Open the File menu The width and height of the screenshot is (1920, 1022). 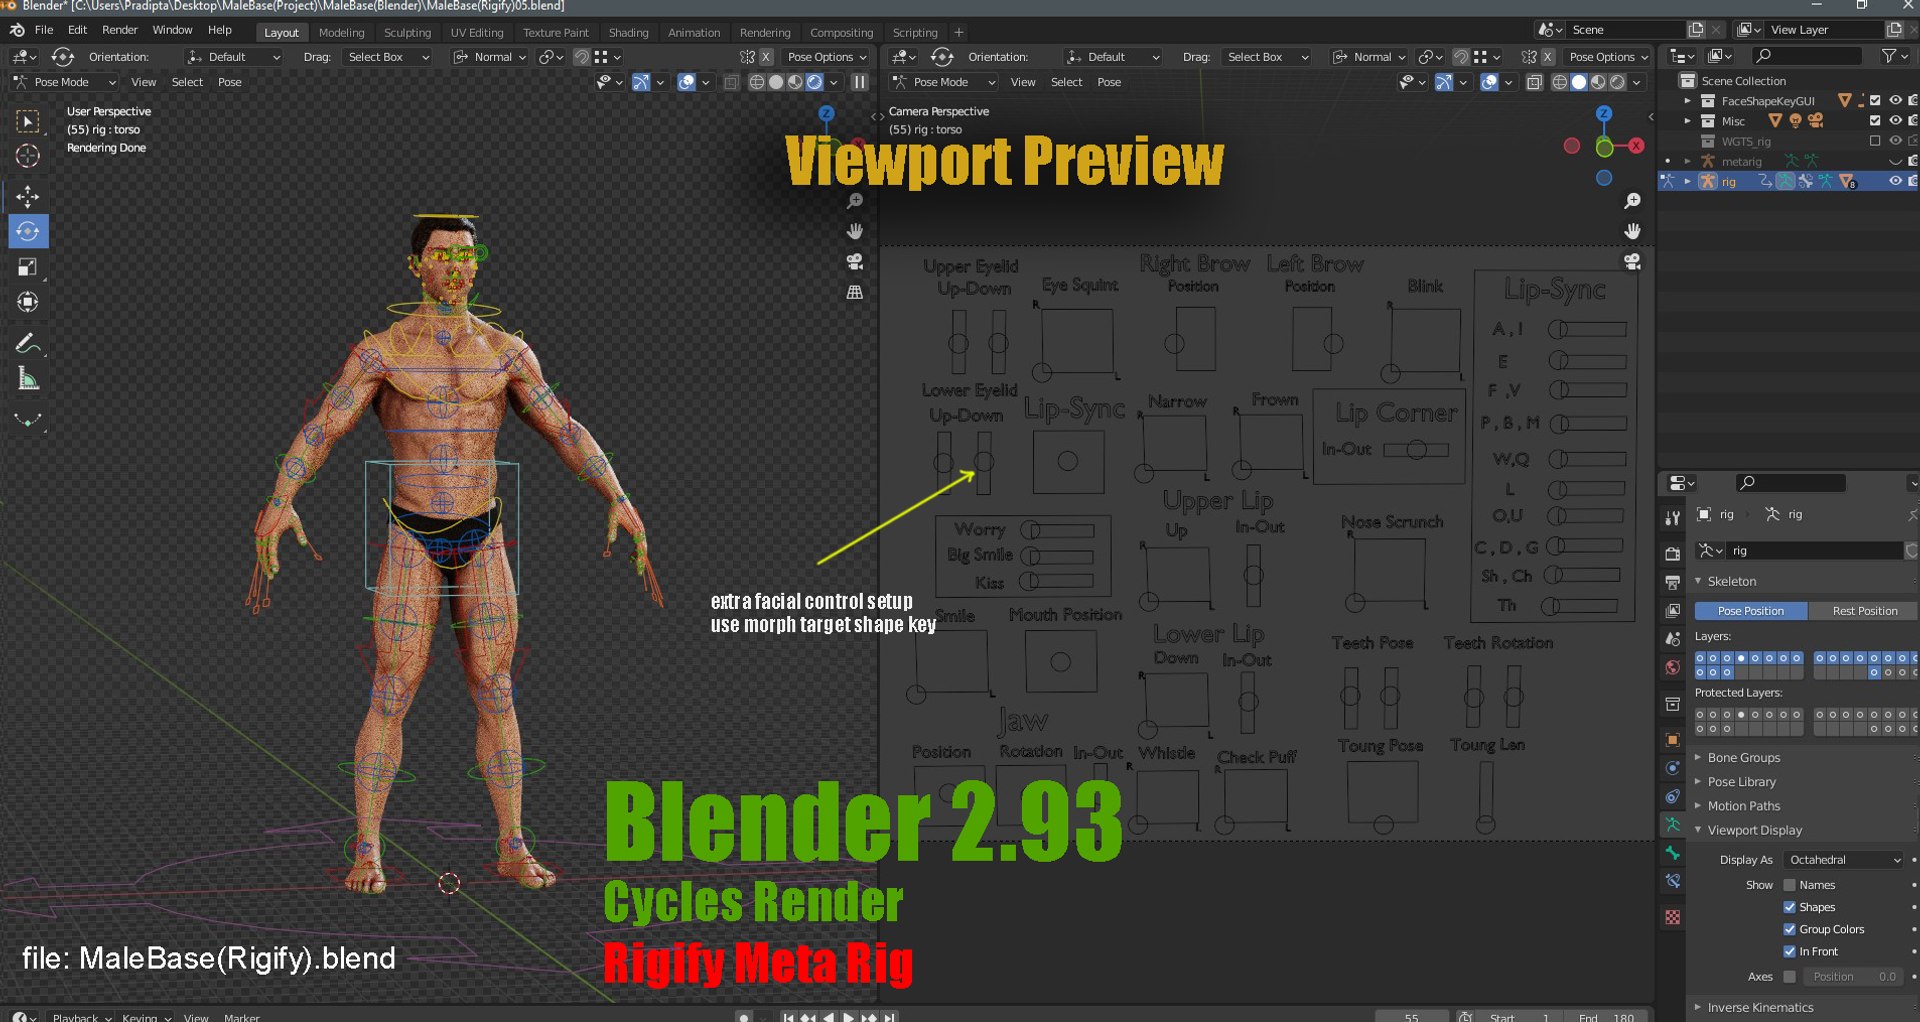pos(44,30)
